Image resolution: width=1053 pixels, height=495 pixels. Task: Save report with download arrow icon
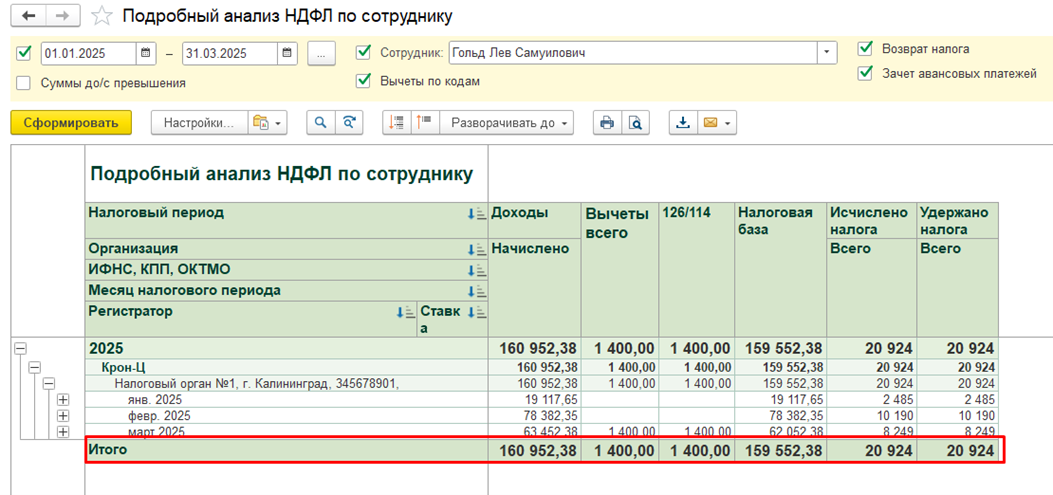coord(683,123)
